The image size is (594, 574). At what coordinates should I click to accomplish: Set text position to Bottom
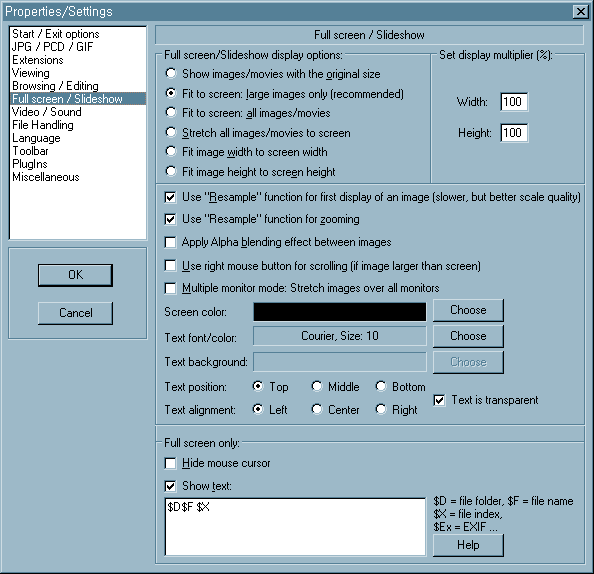381,386
